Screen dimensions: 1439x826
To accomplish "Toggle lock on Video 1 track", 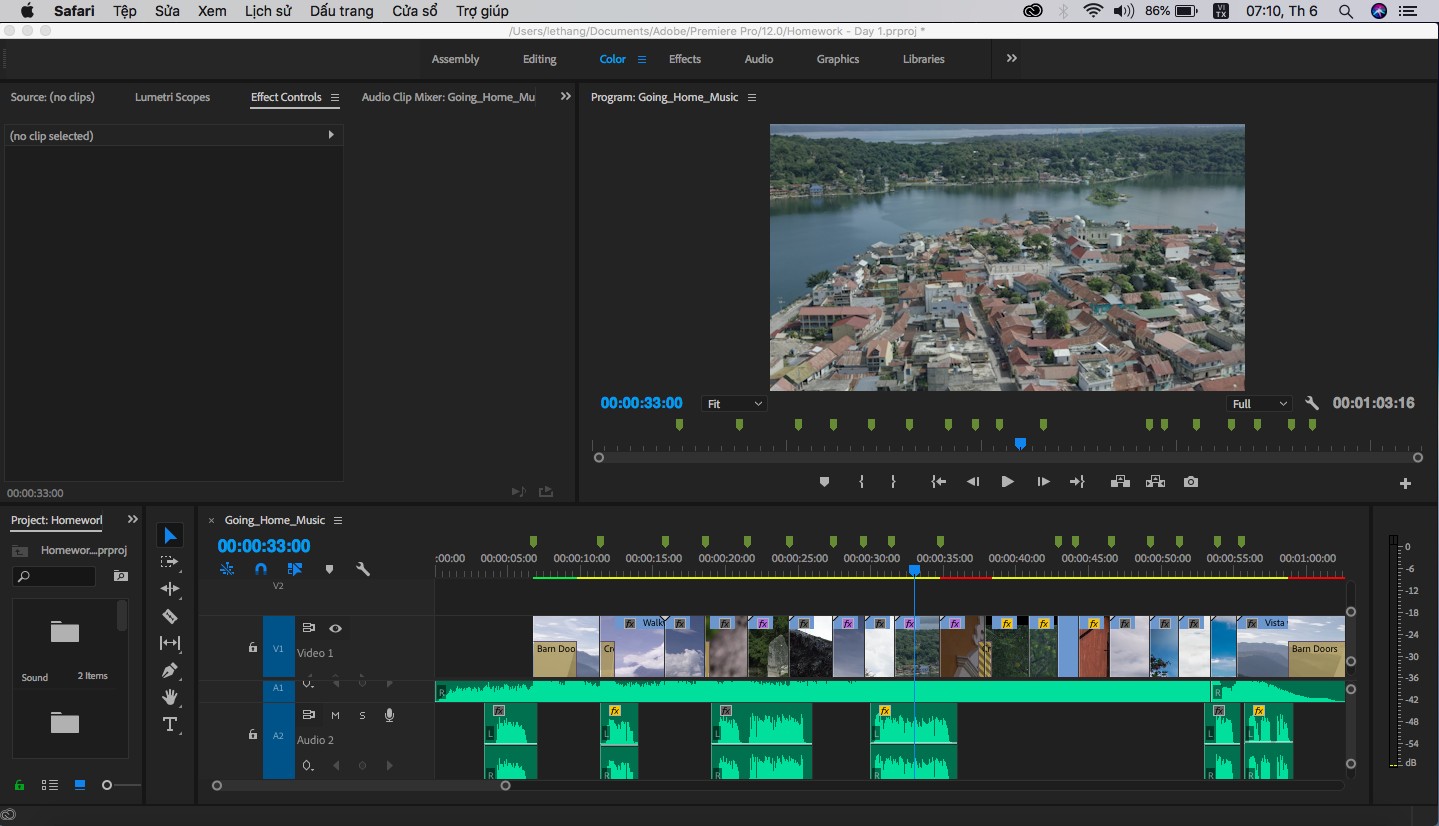I will click(x=253, y=648).
